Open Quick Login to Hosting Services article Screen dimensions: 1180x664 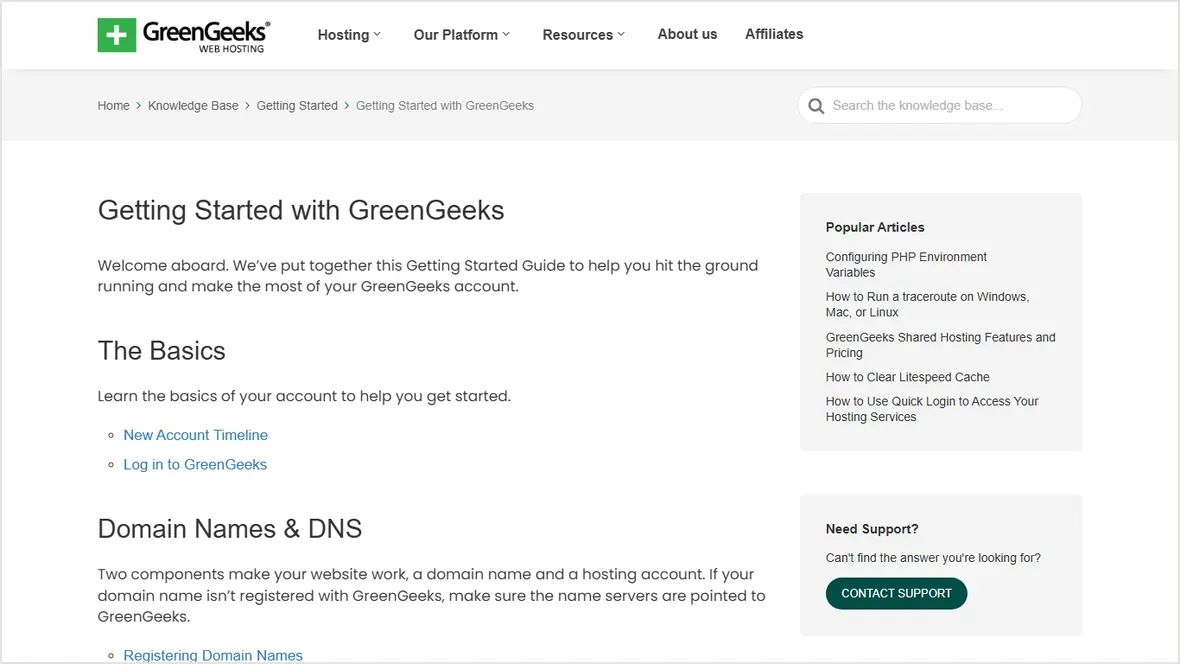[932, 409]
